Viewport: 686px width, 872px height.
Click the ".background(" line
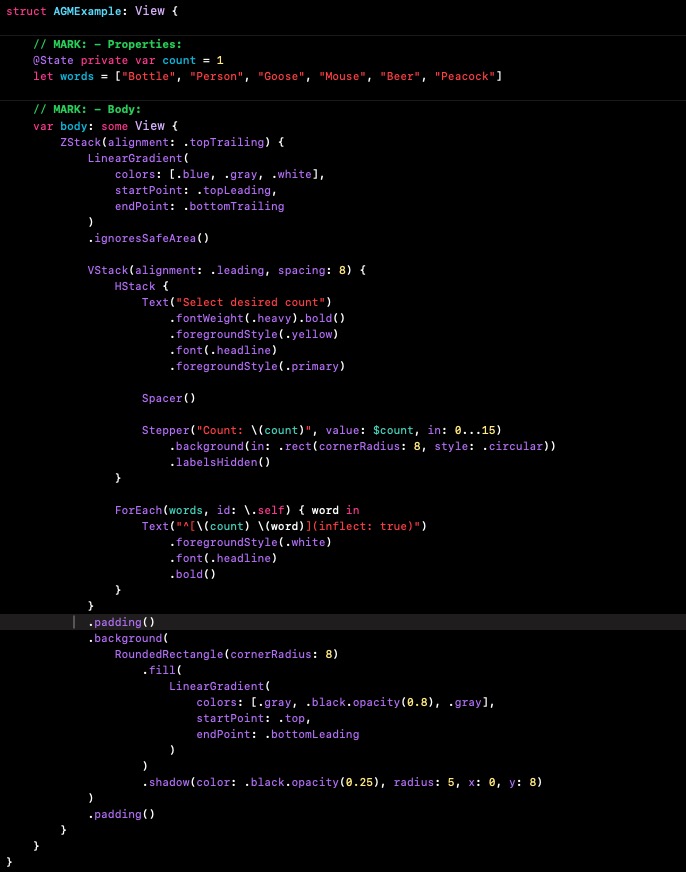pos(128,638)
